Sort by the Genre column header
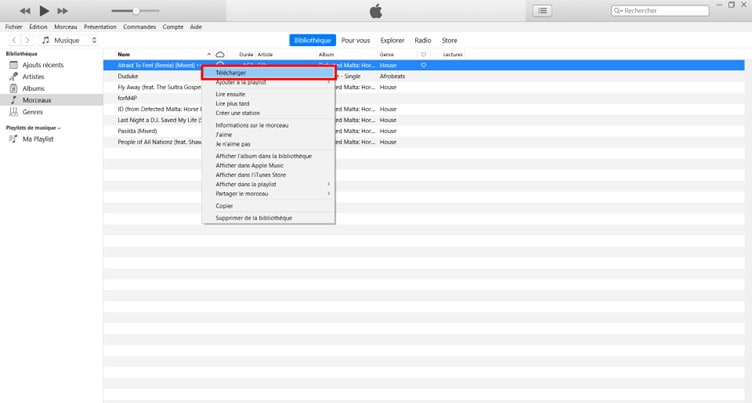 click(x=387, y=54)
